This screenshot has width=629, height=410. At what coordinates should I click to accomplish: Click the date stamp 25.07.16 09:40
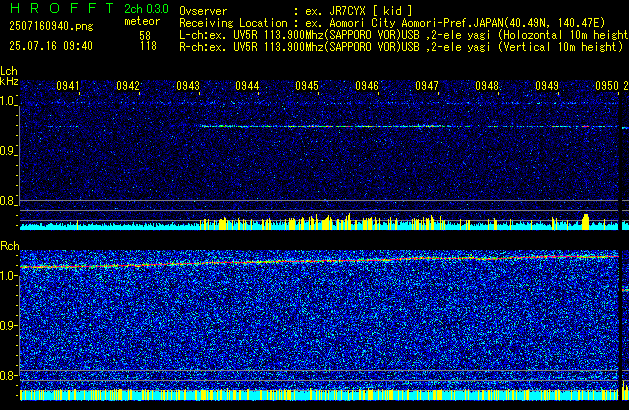tap(51, 46)
